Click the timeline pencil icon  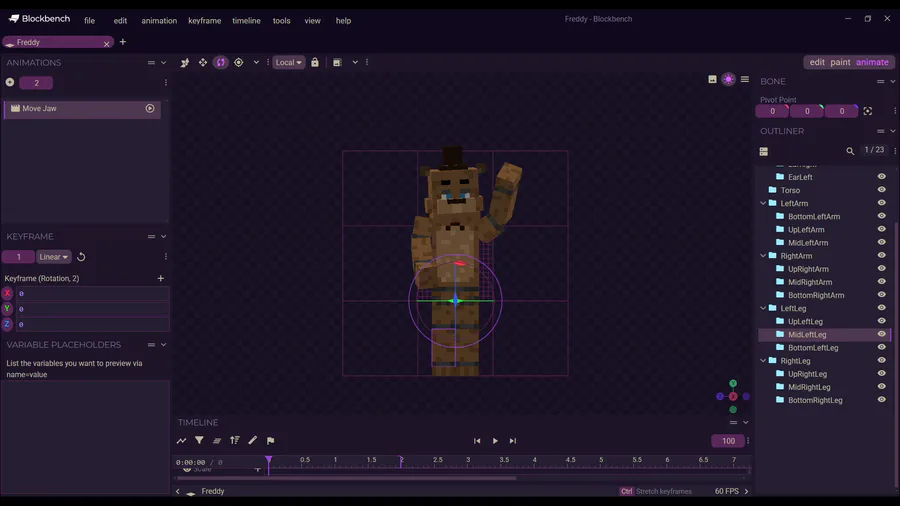253,441
